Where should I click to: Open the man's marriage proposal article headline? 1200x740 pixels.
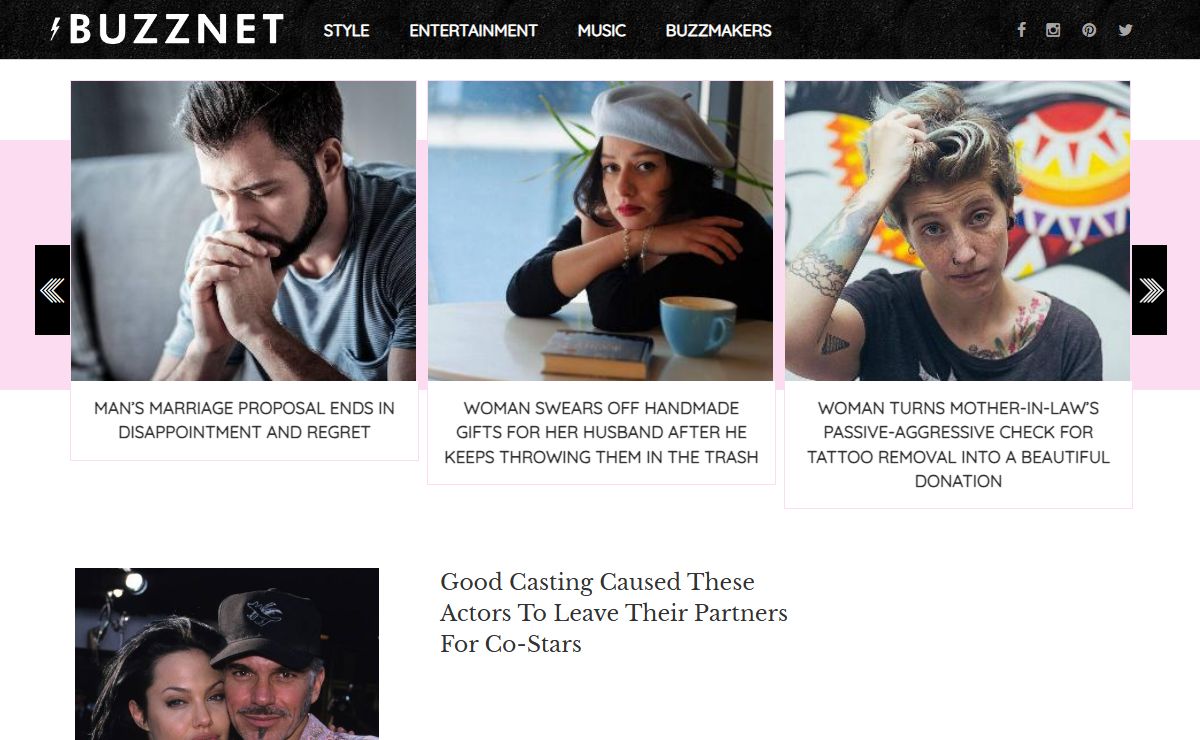[244, 420]
